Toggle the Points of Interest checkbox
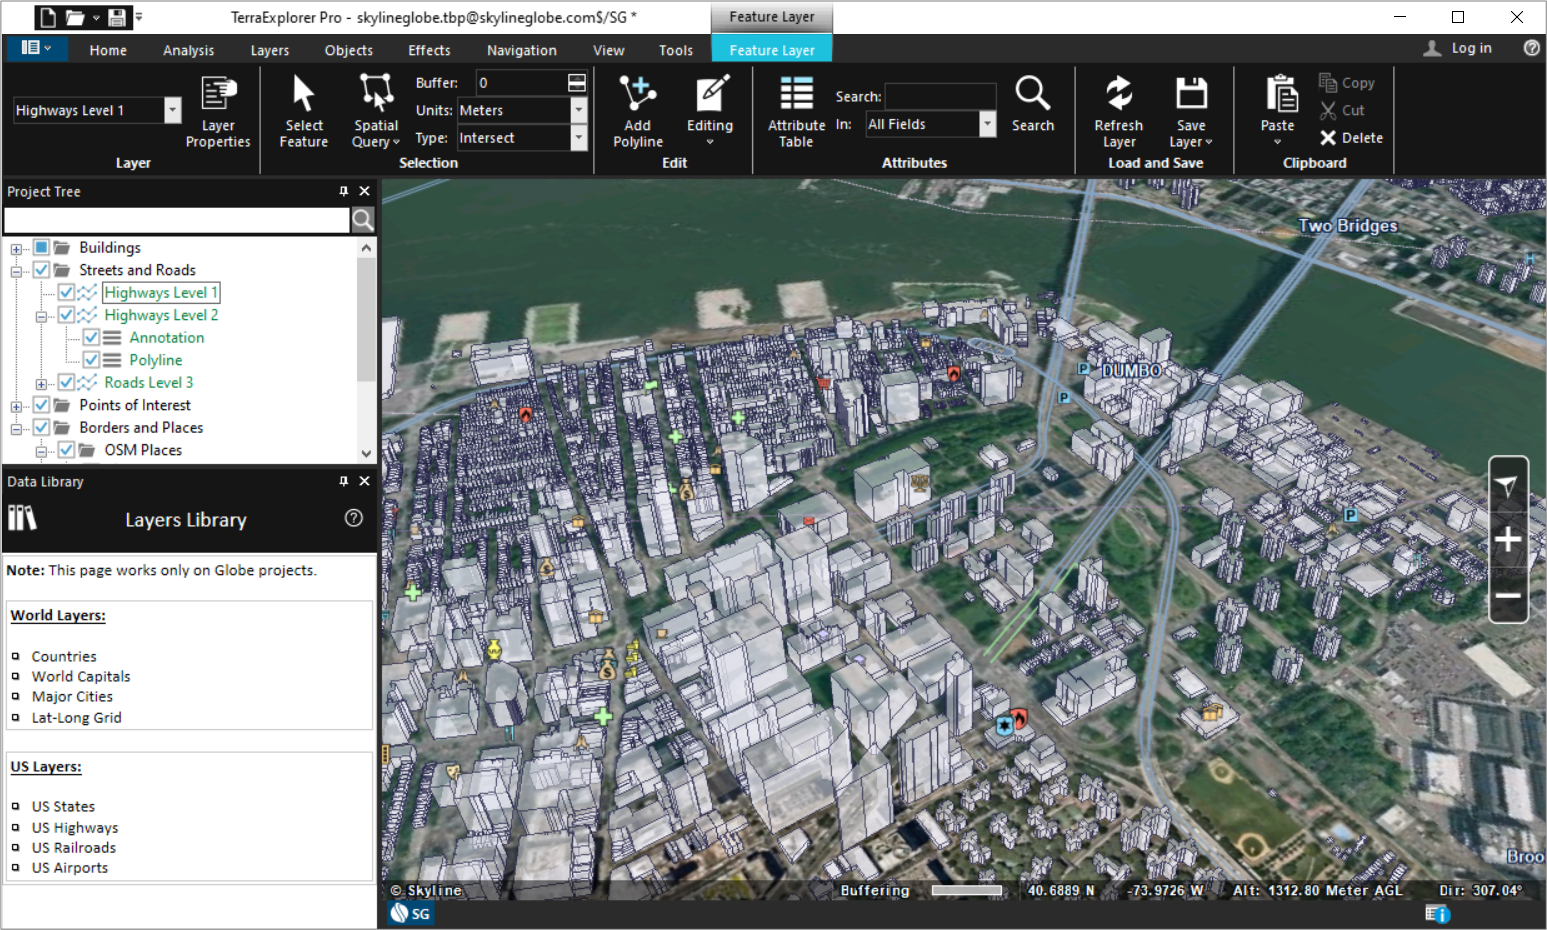 [x=41, y=405]
